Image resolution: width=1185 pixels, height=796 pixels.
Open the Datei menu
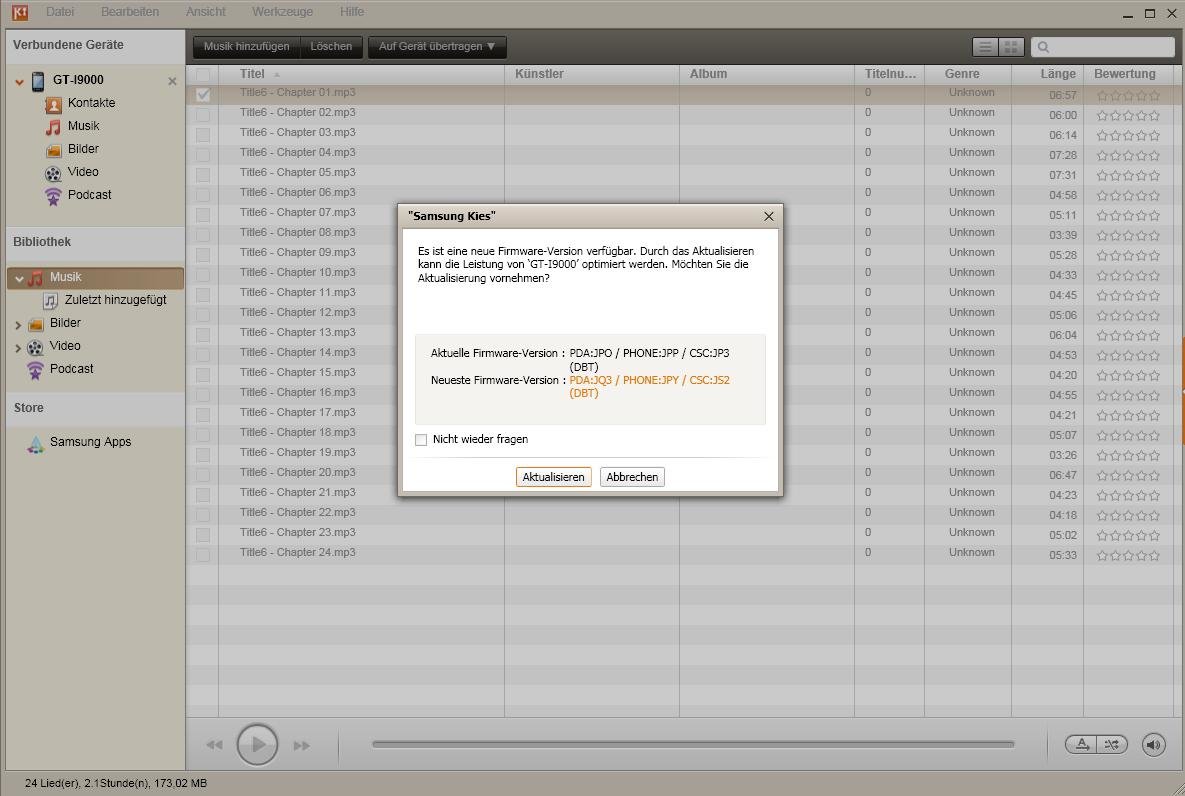pos(60,12)
